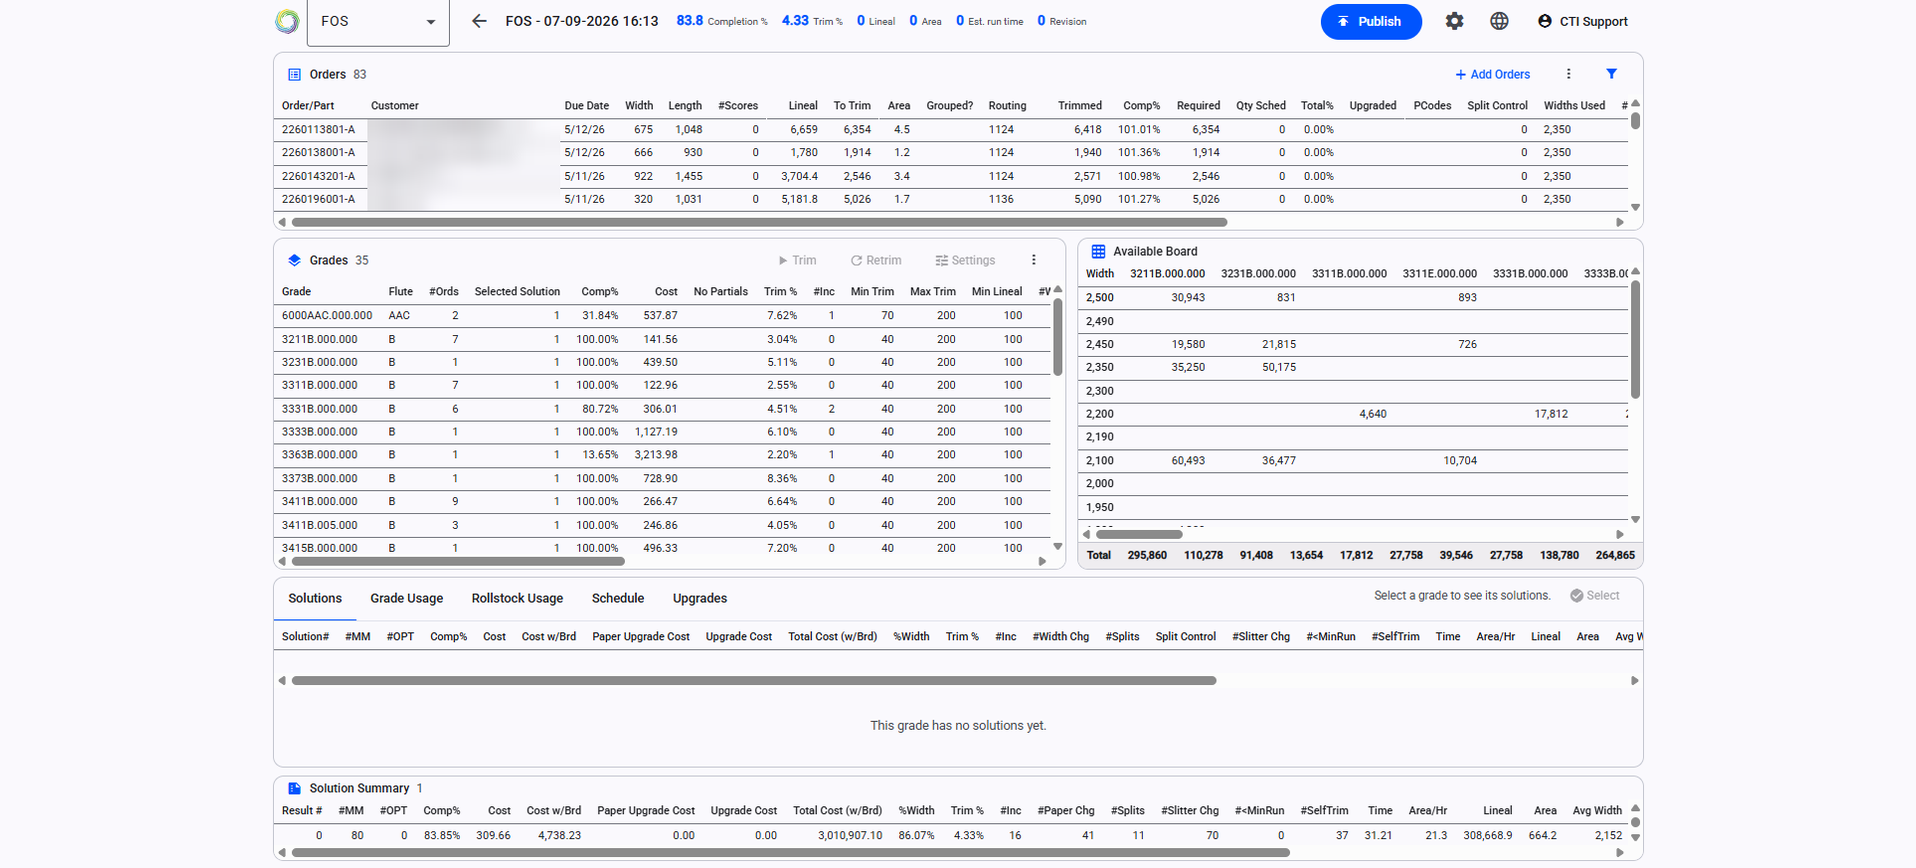Open the FOS dropdown selector
1916x868 pixels.
pos(378,22)
